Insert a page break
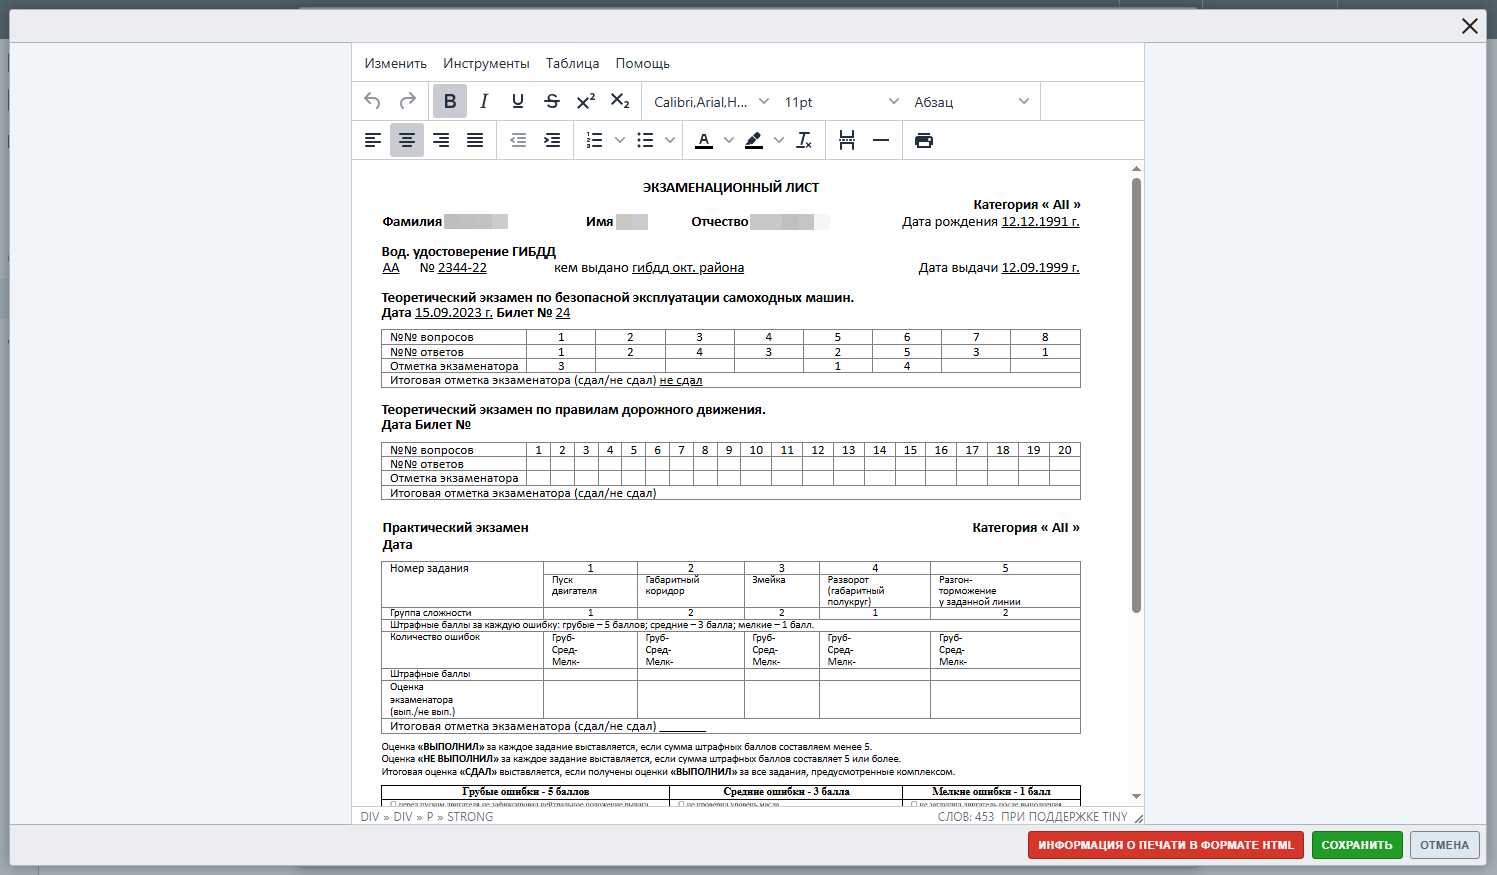This screenshot has width=1497, height=875. (847, 140)
